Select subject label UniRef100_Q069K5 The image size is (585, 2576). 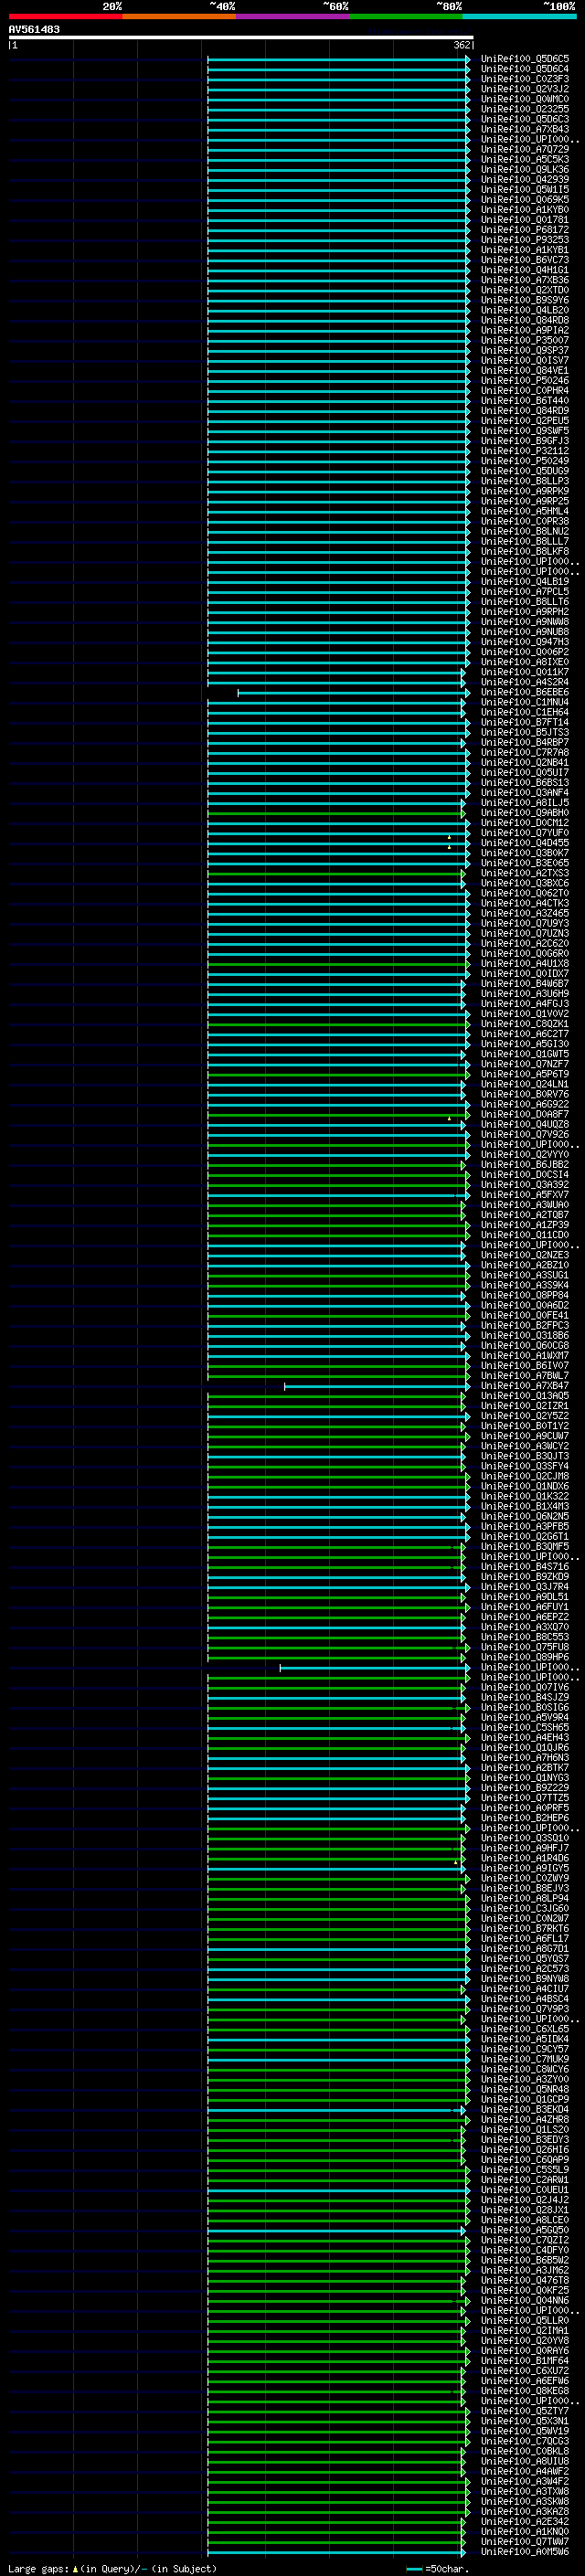click(525, 199)
